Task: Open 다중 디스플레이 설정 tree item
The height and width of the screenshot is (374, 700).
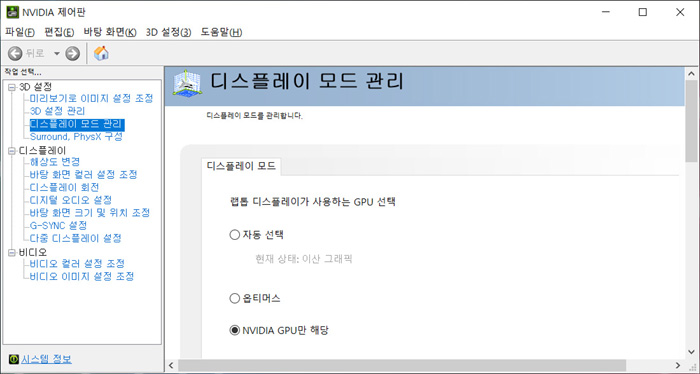Action: tap(75, 238)
